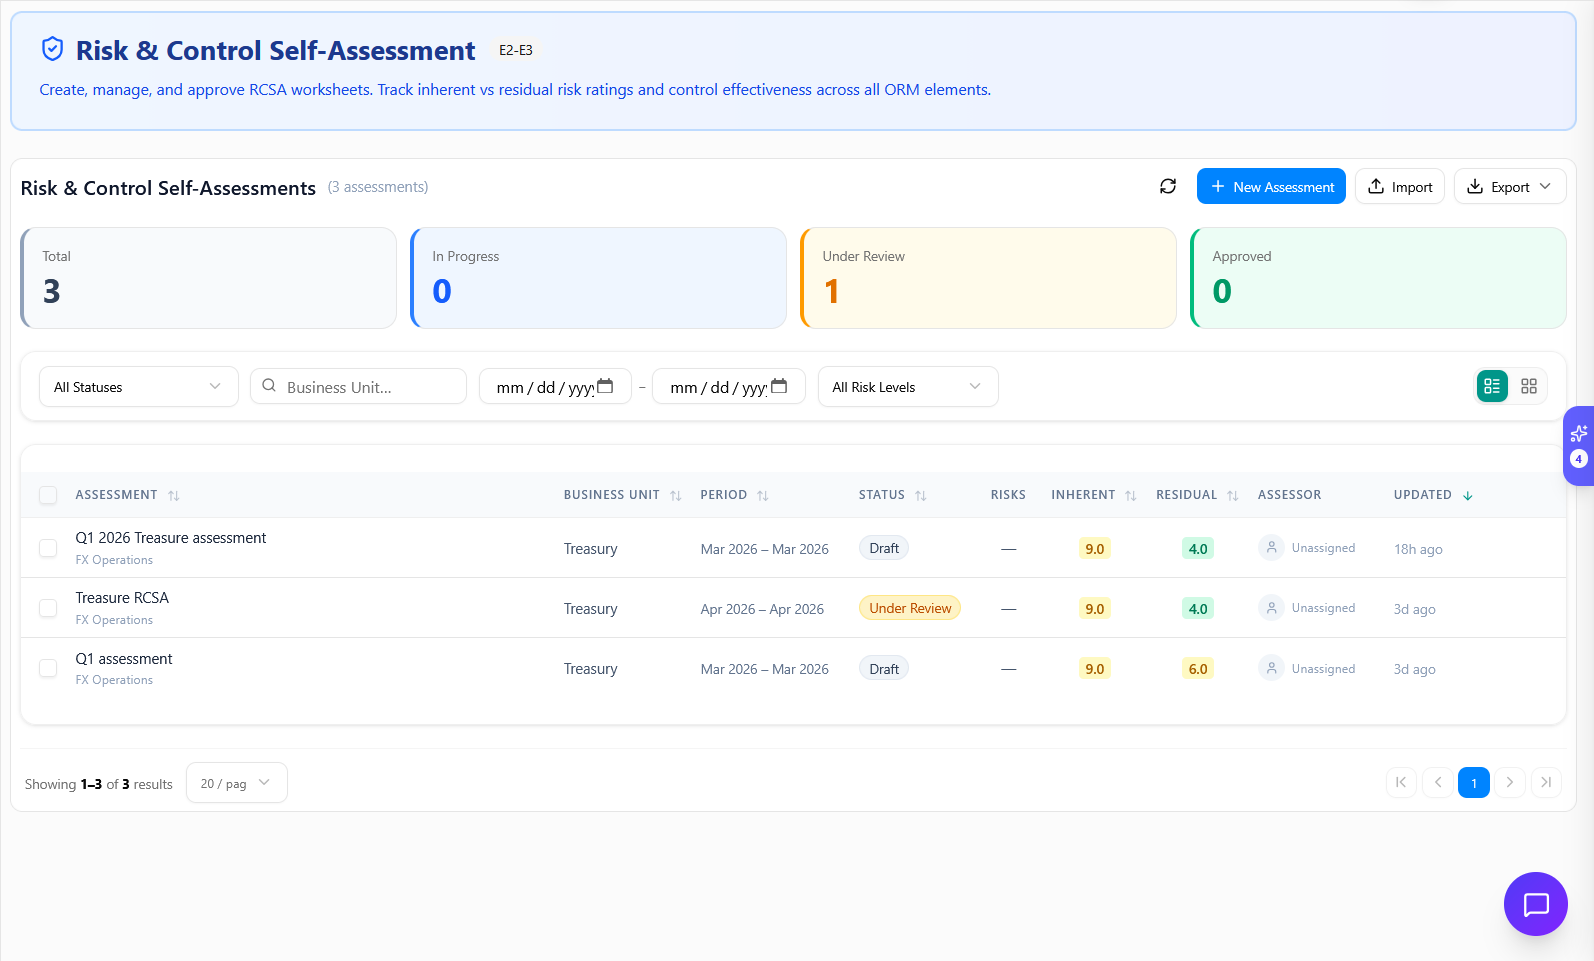The height and width of the screenshot is (961, 1594).
Task: Click the refresh assessments icon
Action: [1167, 187]
